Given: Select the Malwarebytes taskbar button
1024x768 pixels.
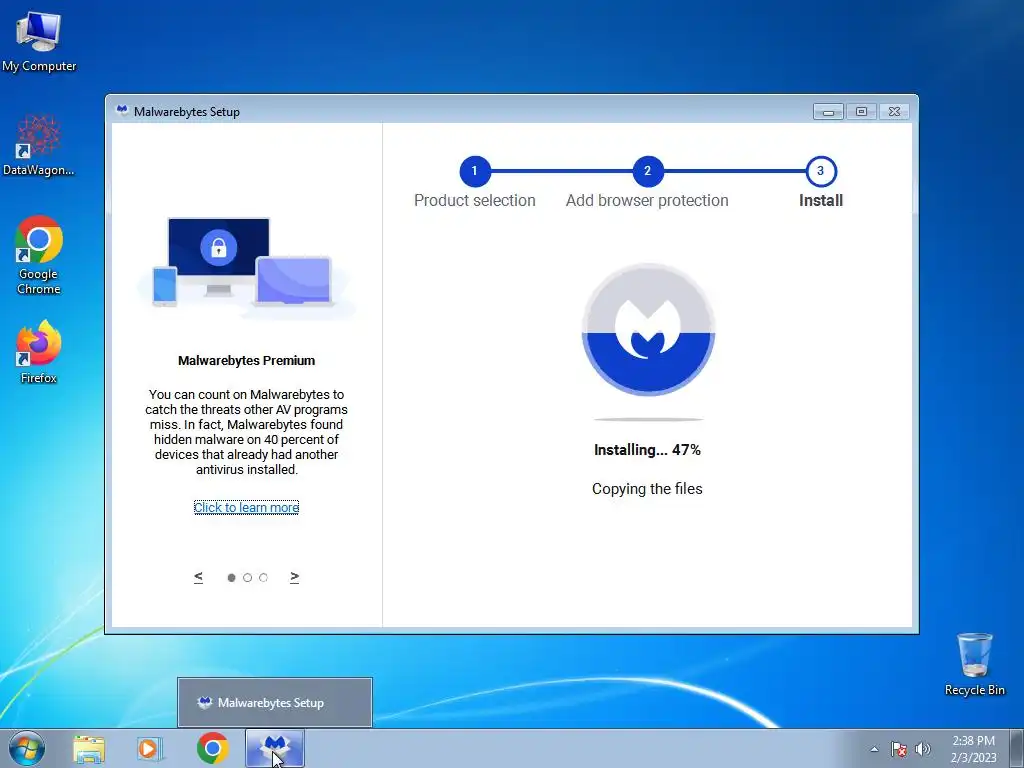Looking at the screenshot, I should (x=275, y=748).
